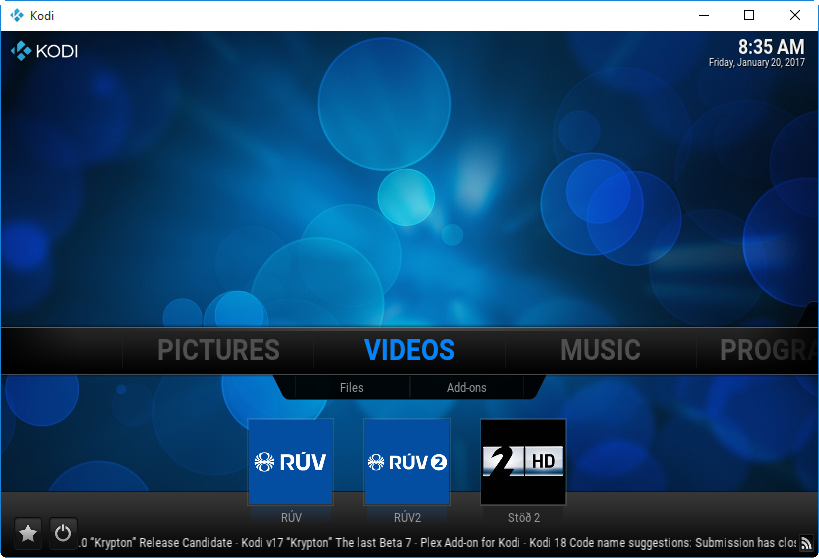Minimize the Kodi window

pos(704,15)
